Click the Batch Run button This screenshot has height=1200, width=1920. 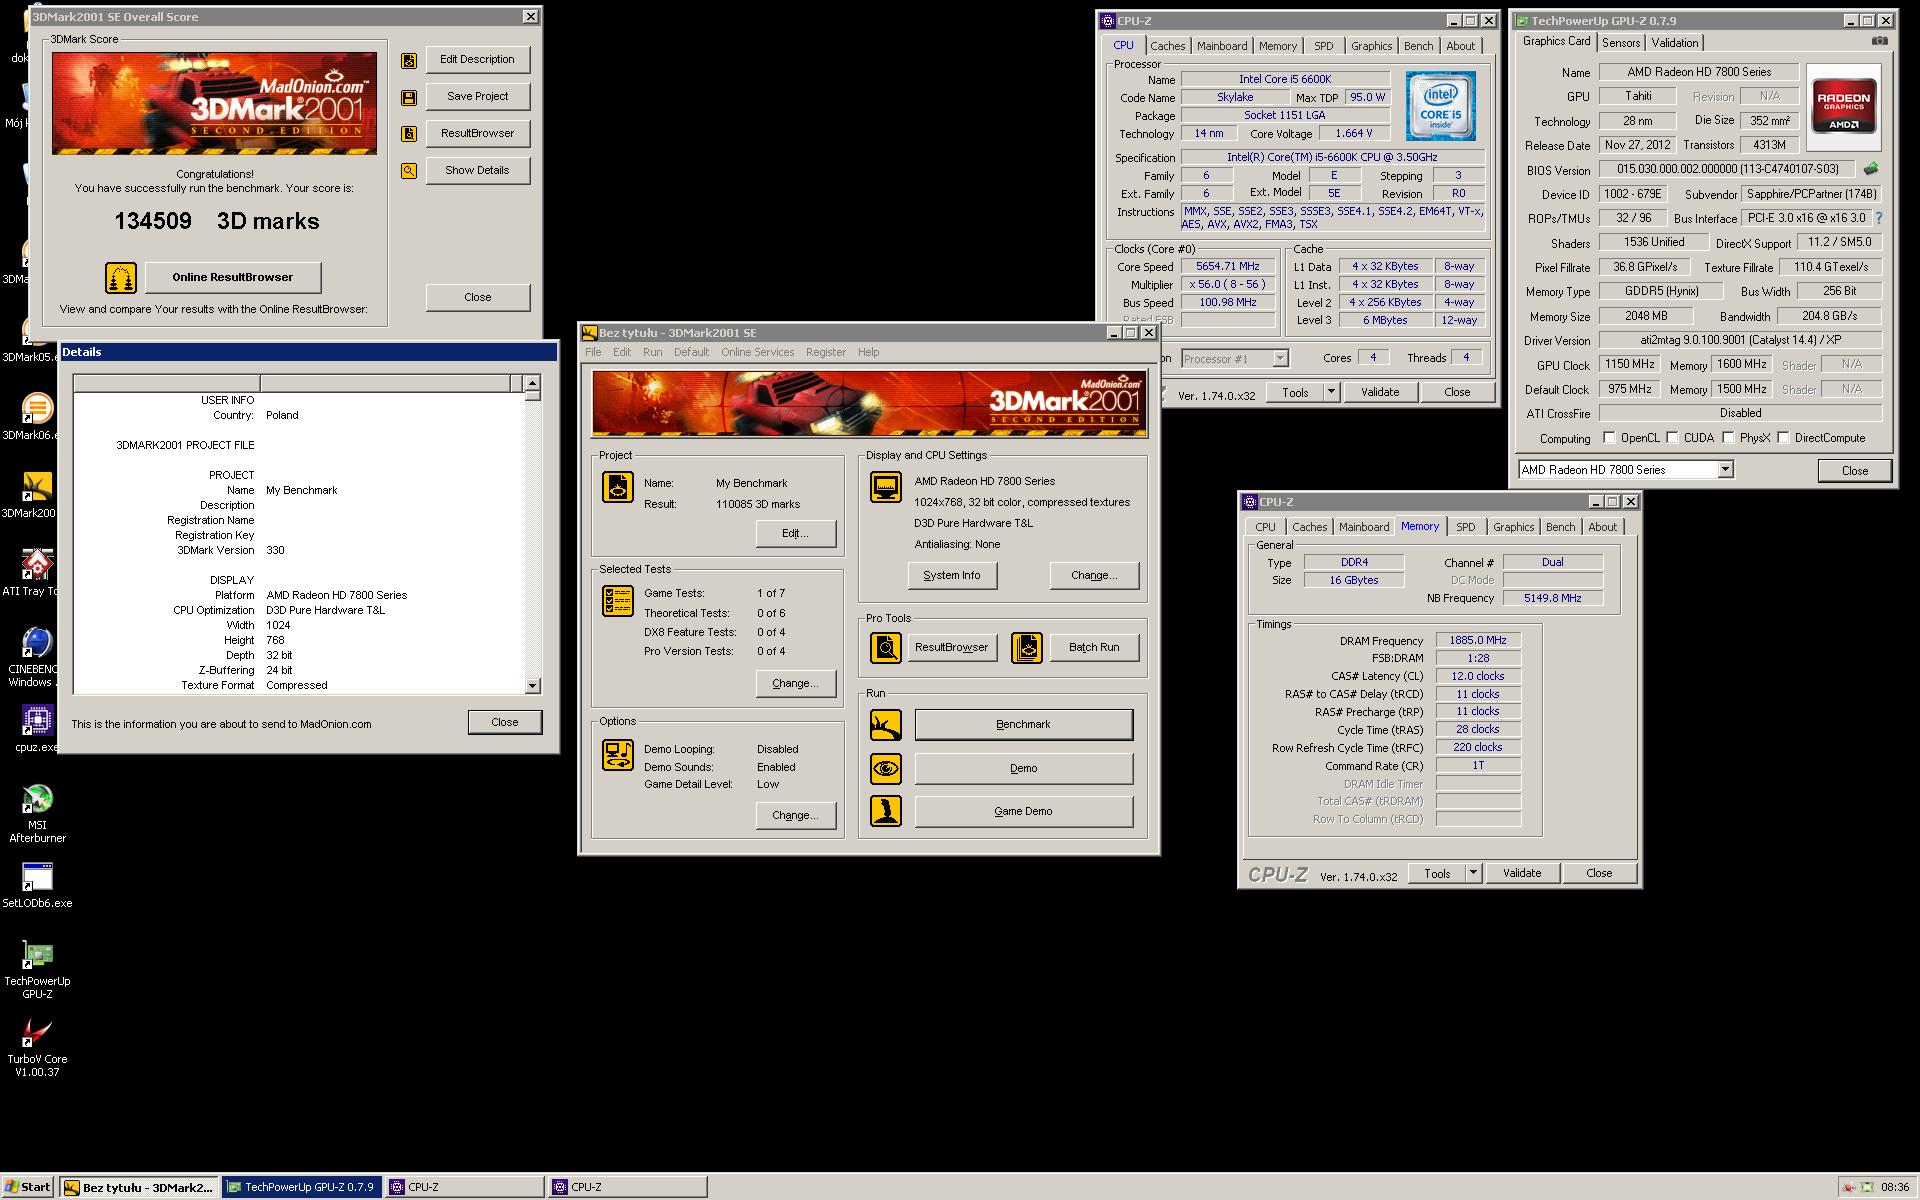click(1094, 648)
